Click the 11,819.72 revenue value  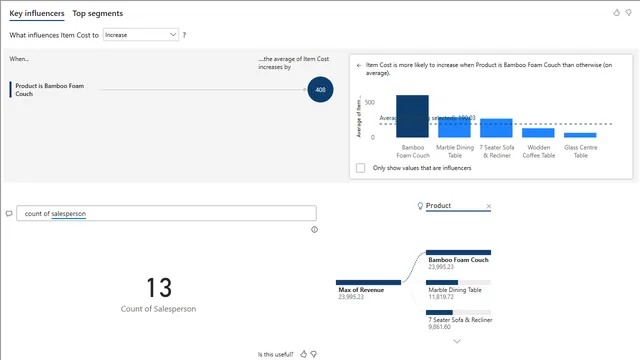coord(441,297)
